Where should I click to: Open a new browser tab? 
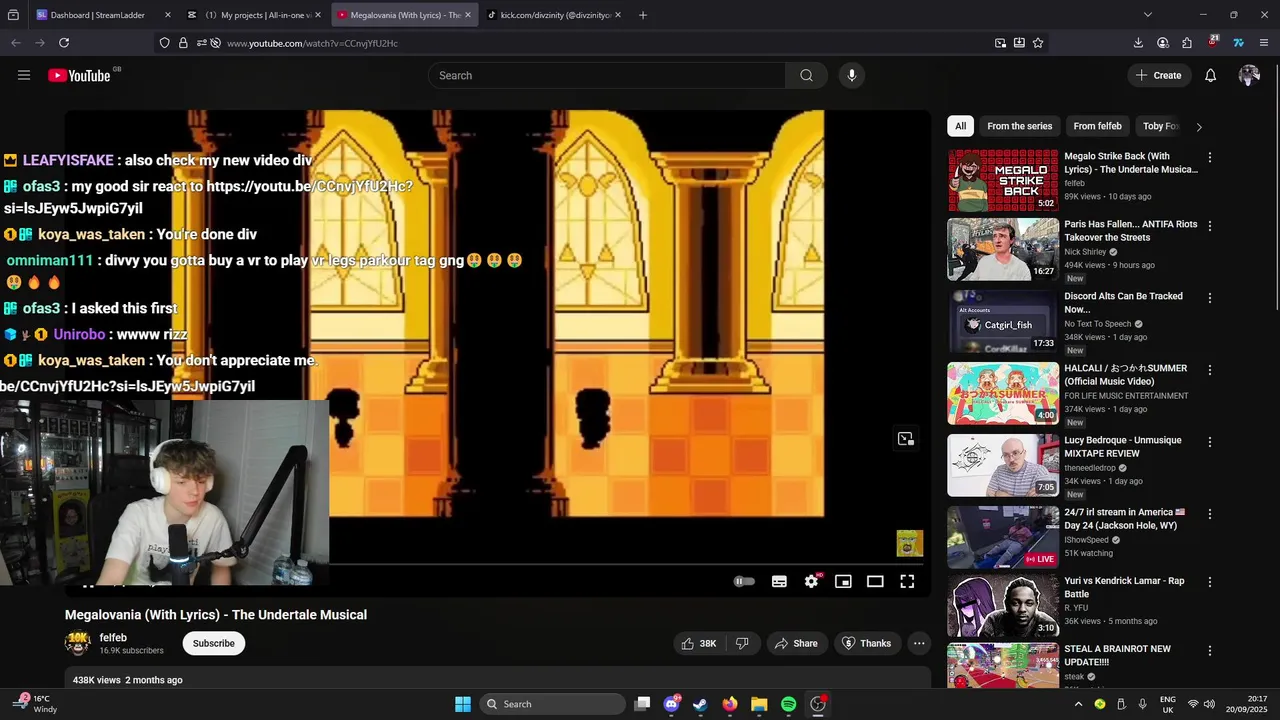tap(642, 15)
